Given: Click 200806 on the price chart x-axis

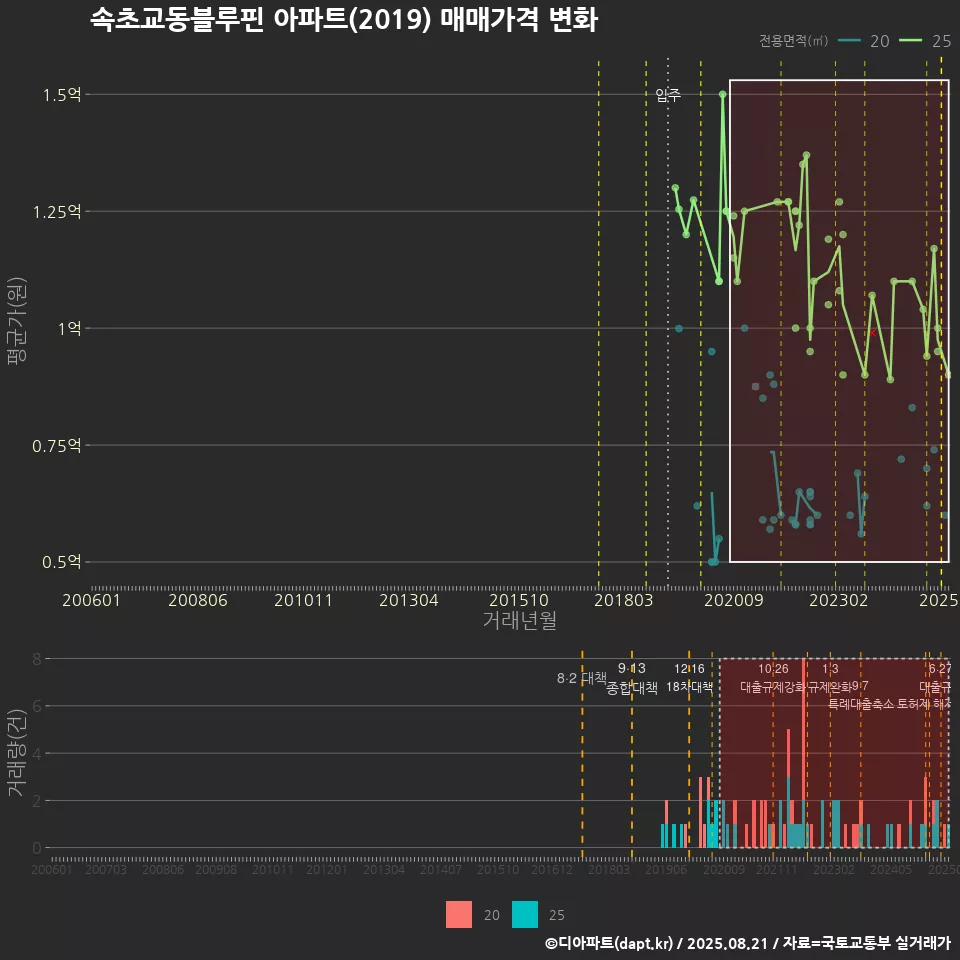Looking at the screenshot, I should pyautogui.click(x=198, y=600).
